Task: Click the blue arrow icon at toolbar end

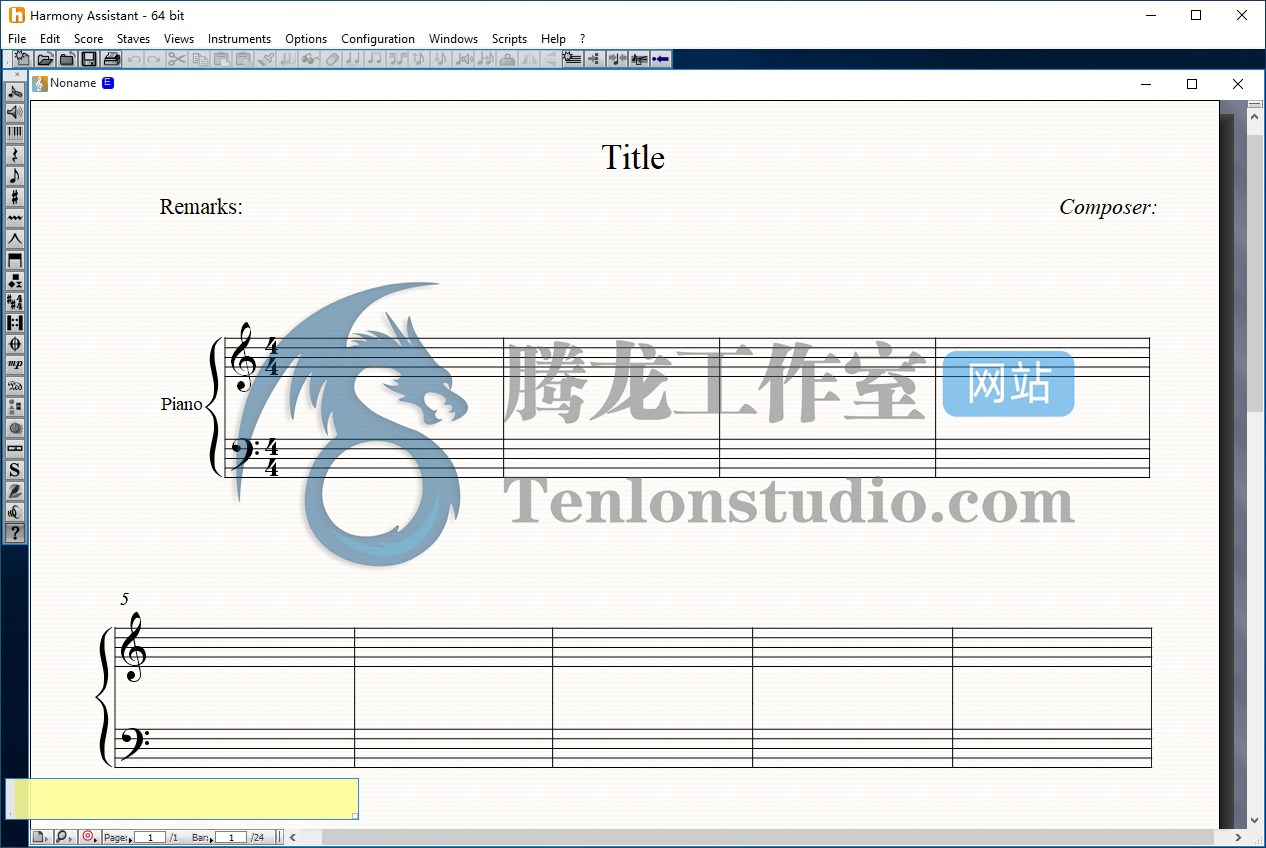Action: click(660, 59)
